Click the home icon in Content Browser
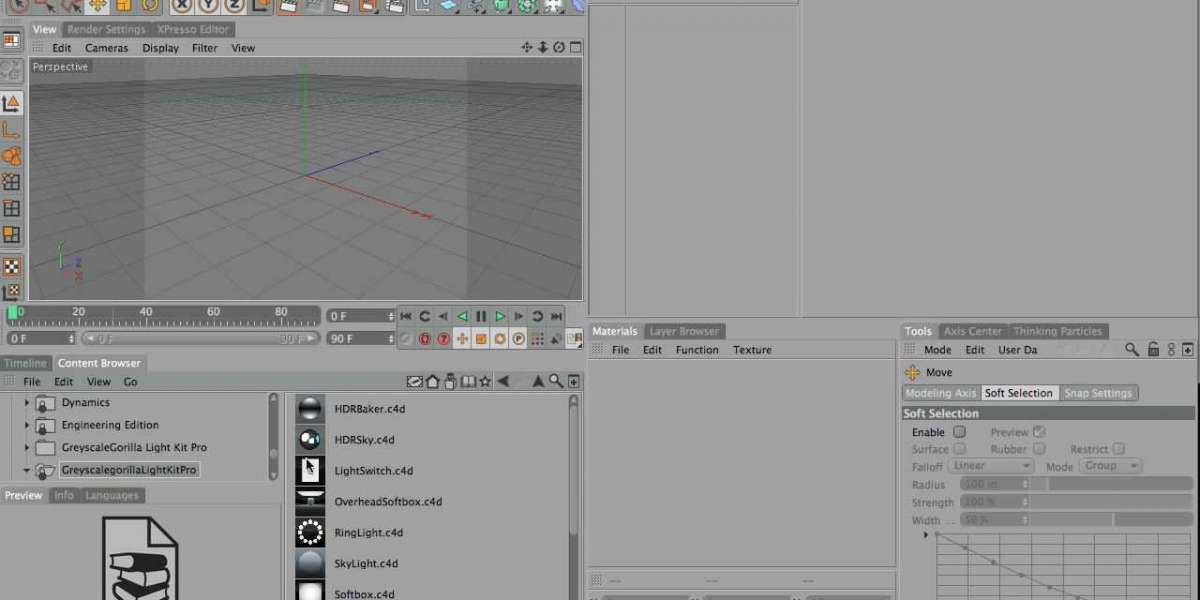The image size is (1200, 600). 432,381
